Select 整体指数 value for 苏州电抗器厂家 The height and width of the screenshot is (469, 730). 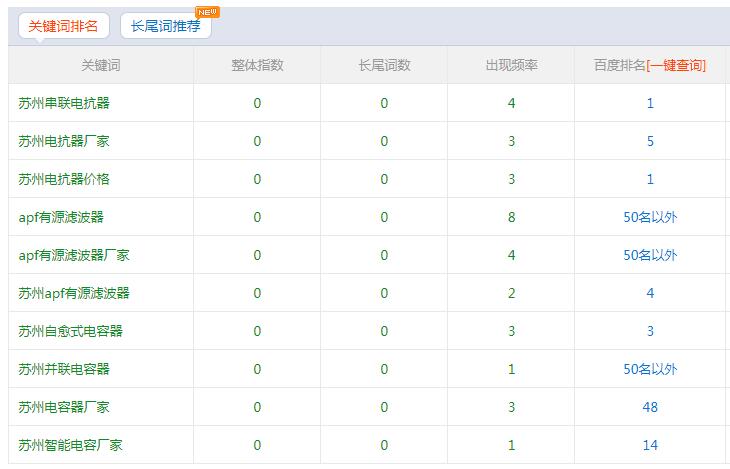pos(257,141)
